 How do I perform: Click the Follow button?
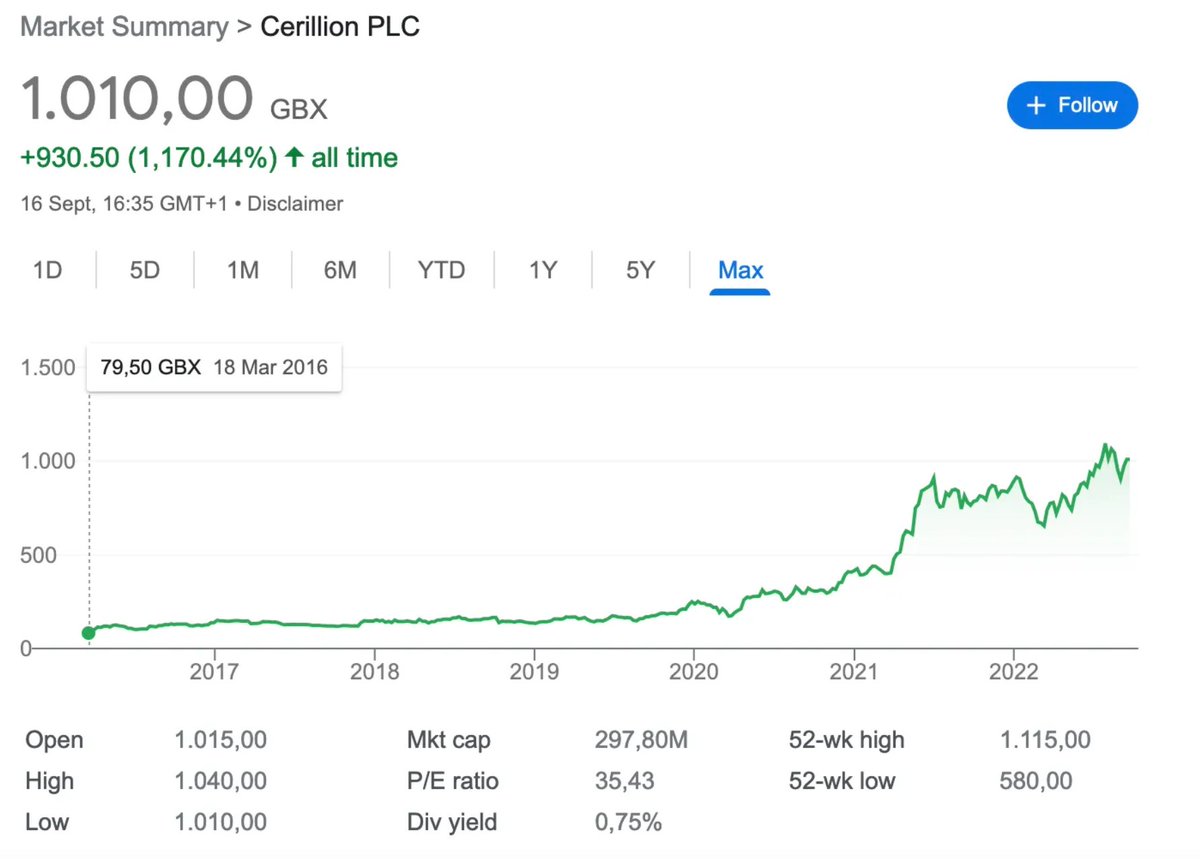tap(1072, 105)
